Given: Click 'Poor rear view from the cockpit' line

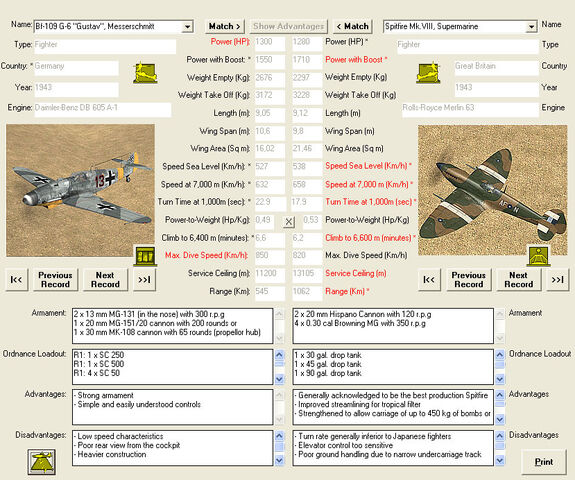Looking at the screenshot, I should click(127, 445).
